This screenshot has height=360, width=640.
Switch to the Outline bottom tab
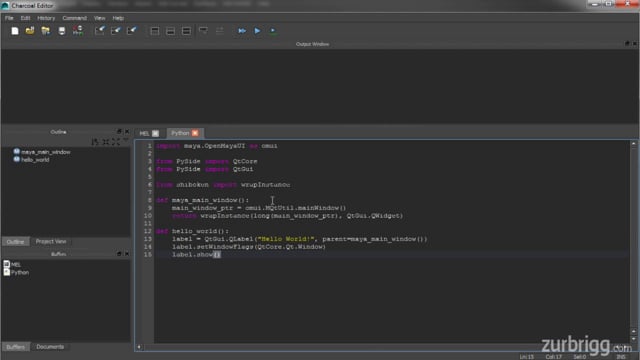(x=16, y=242)
